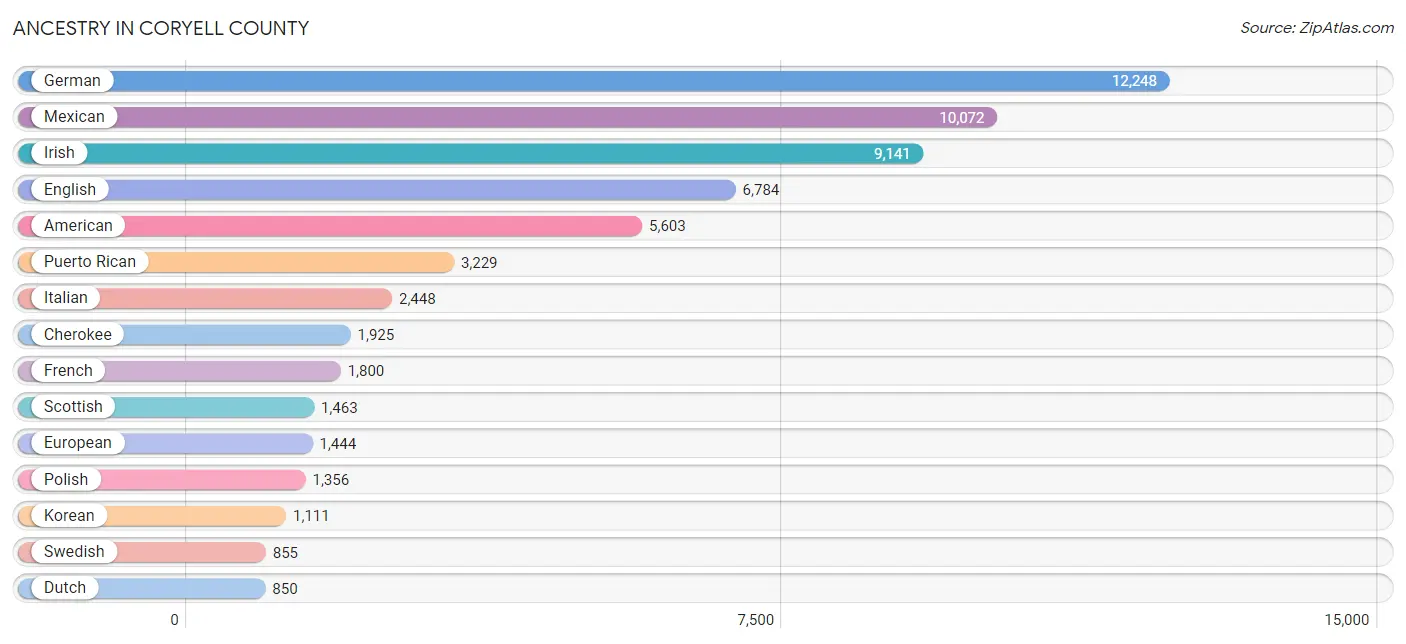Click the chart title Ancestry in Coryell County
Image resolution: width=1406 pixels, height=644 pixels.
161,28
